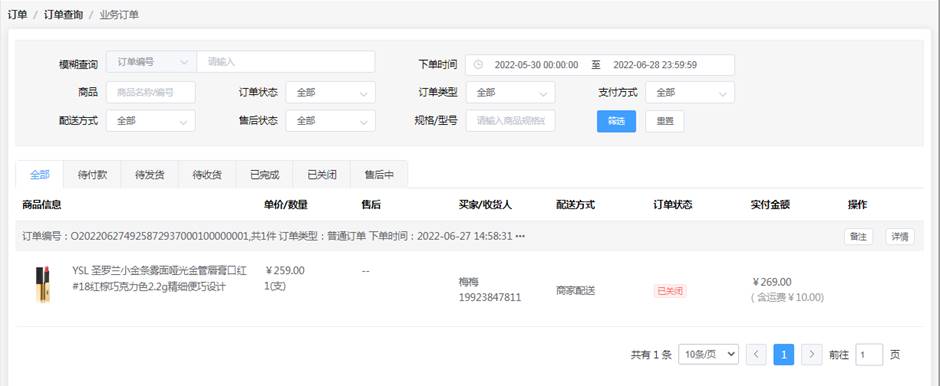Go to next page arrow

[x=812, y=354]
